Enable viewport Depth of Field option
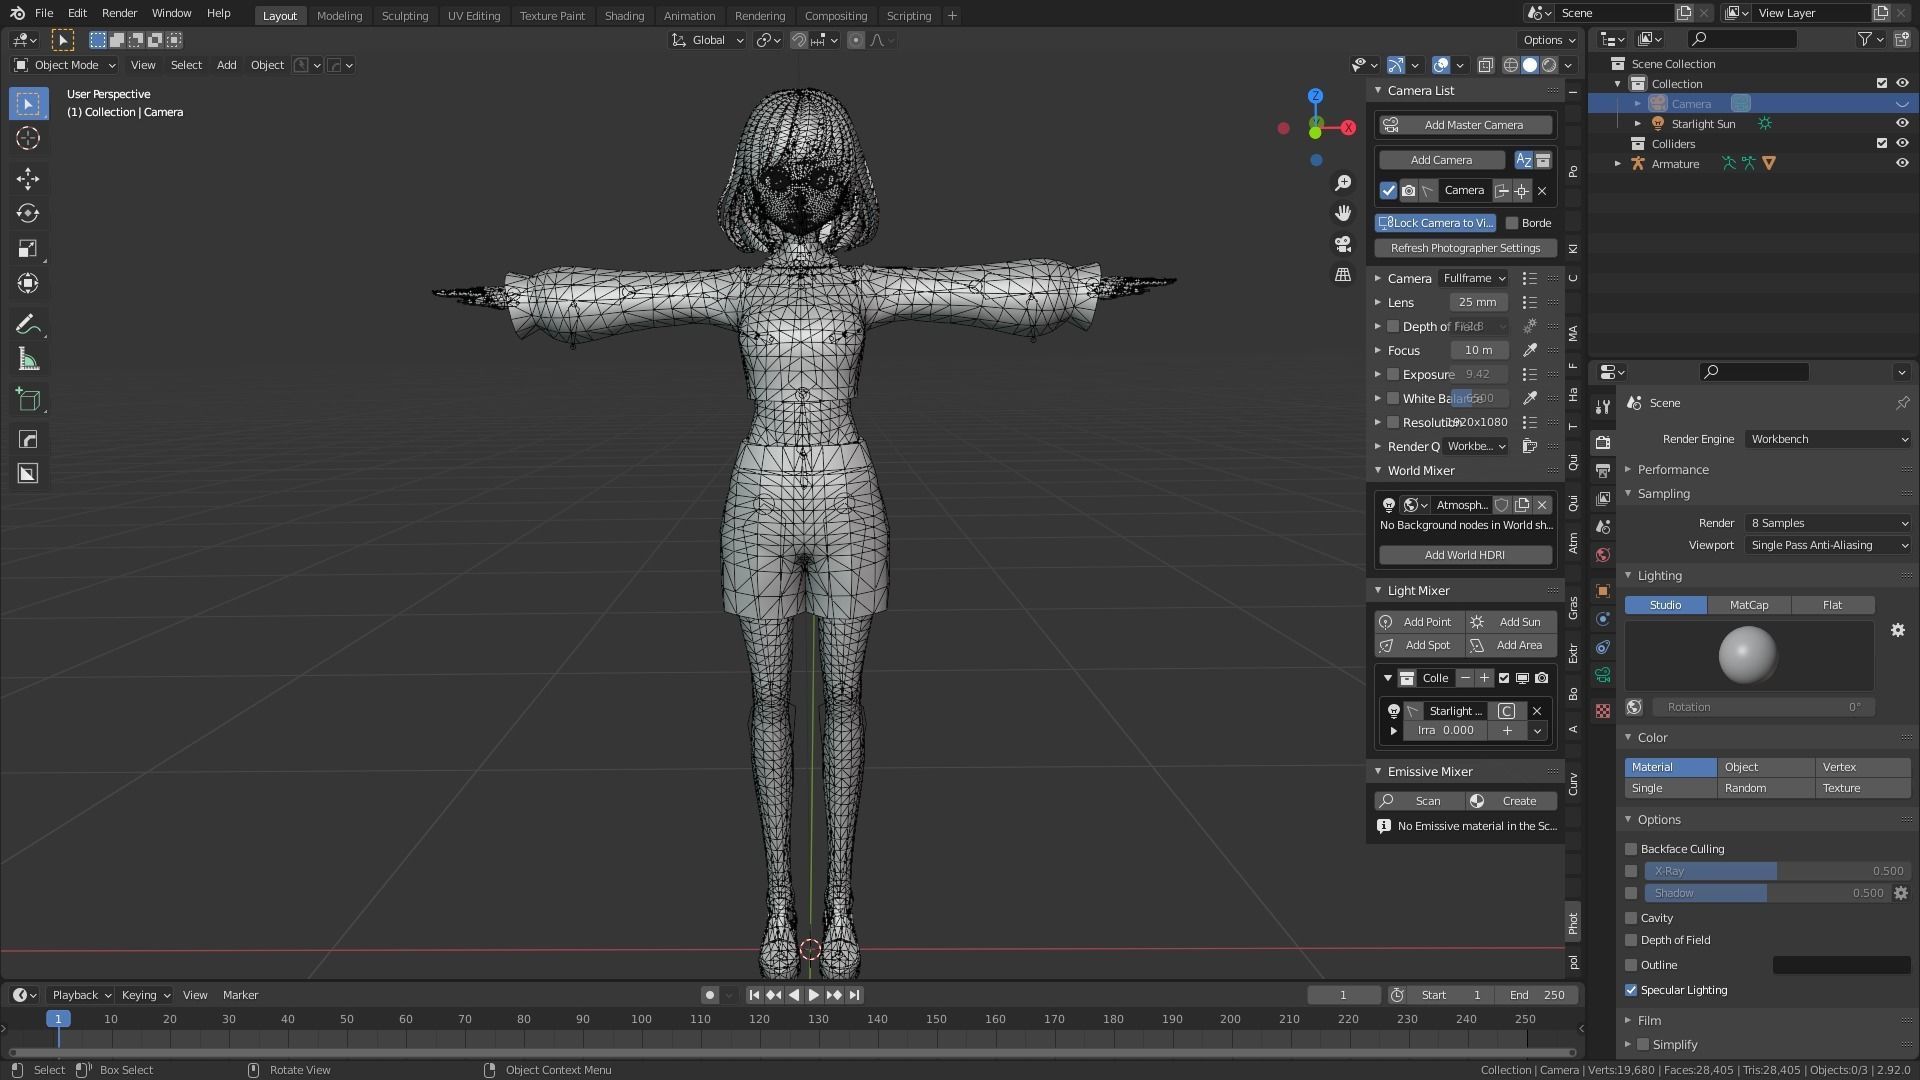The height and width of the screenshot is (1080, 1920). tap(1631, 940)
